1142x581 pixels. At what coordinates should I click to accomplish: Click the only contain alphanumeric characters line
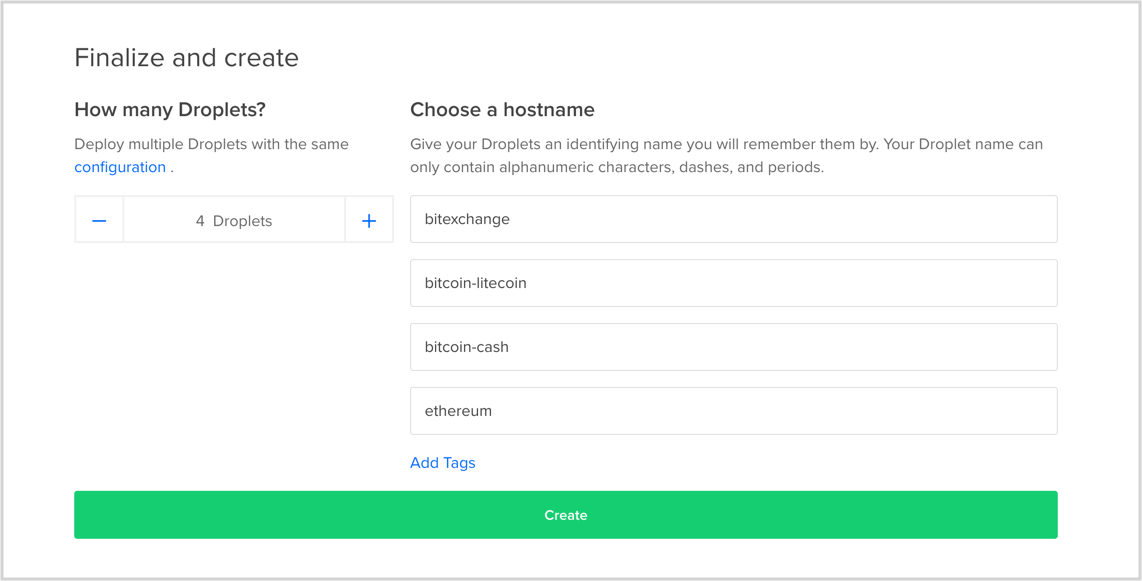[617, 167]
